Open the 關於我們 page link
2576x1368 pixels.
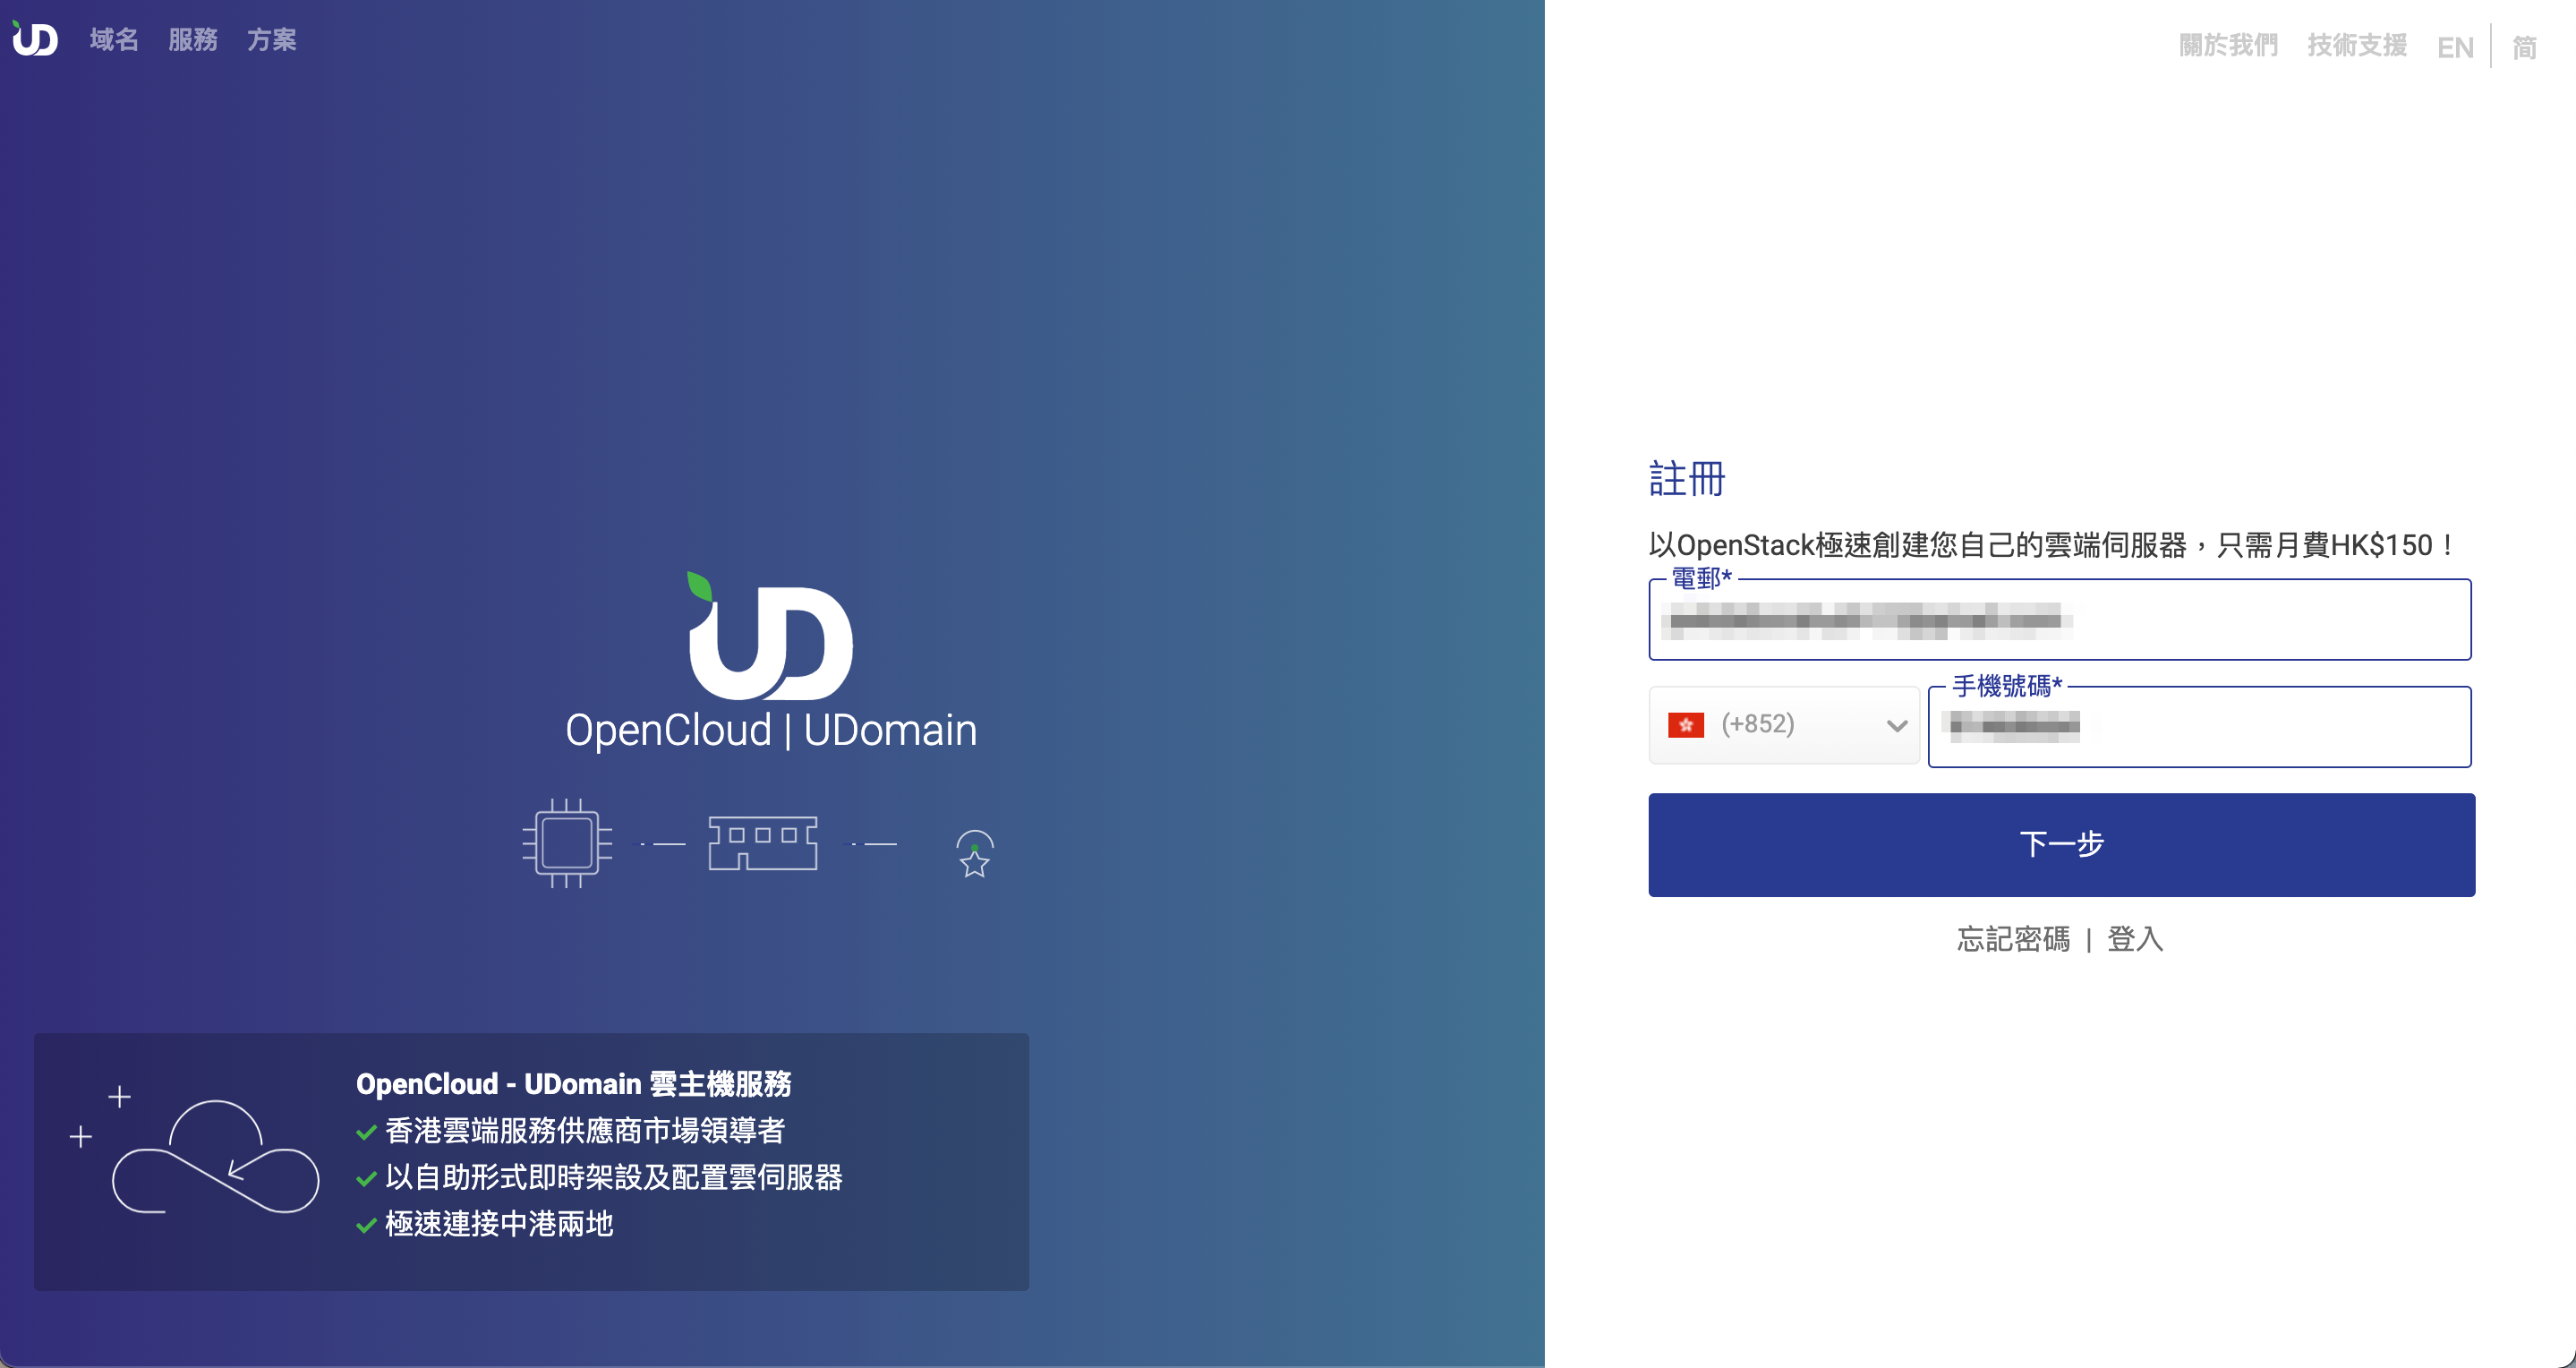[x=2227, y=45]
